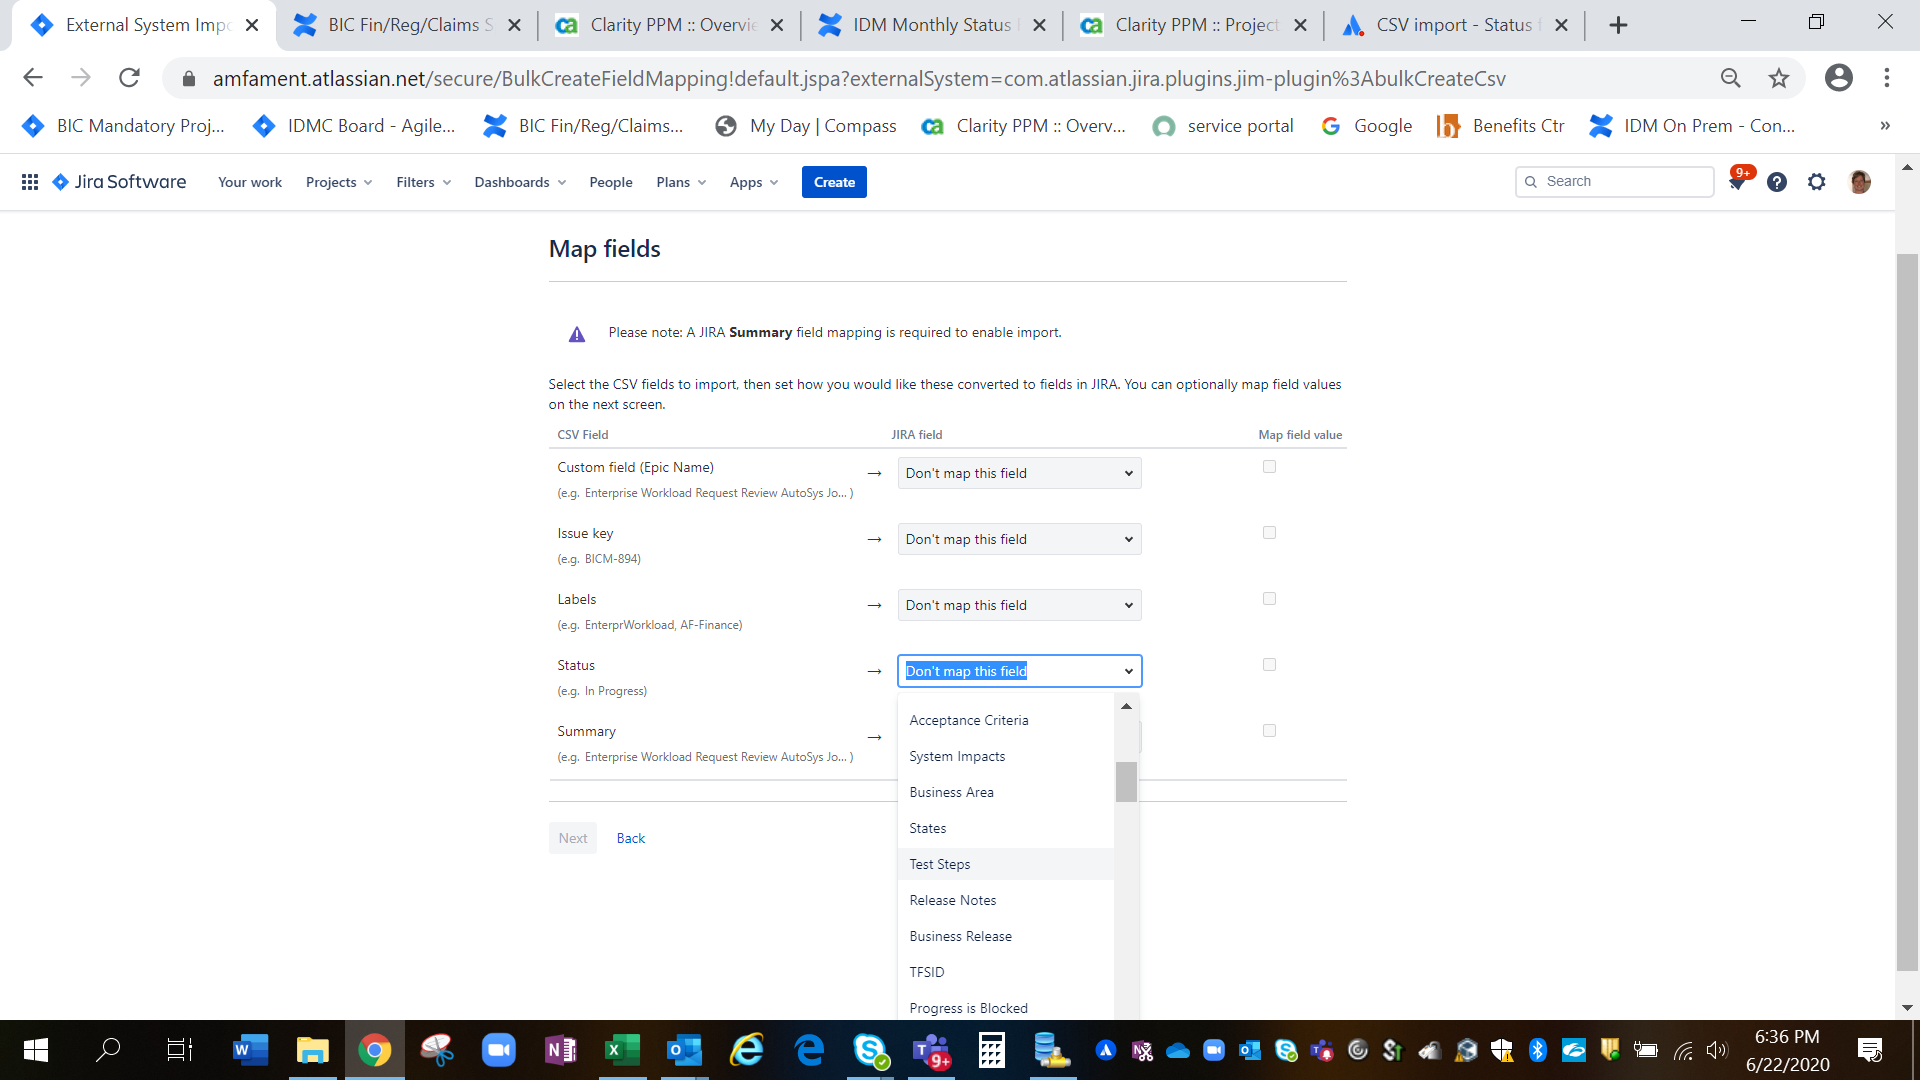
Task: Click the Back link below the form
Action: [630, 837]
